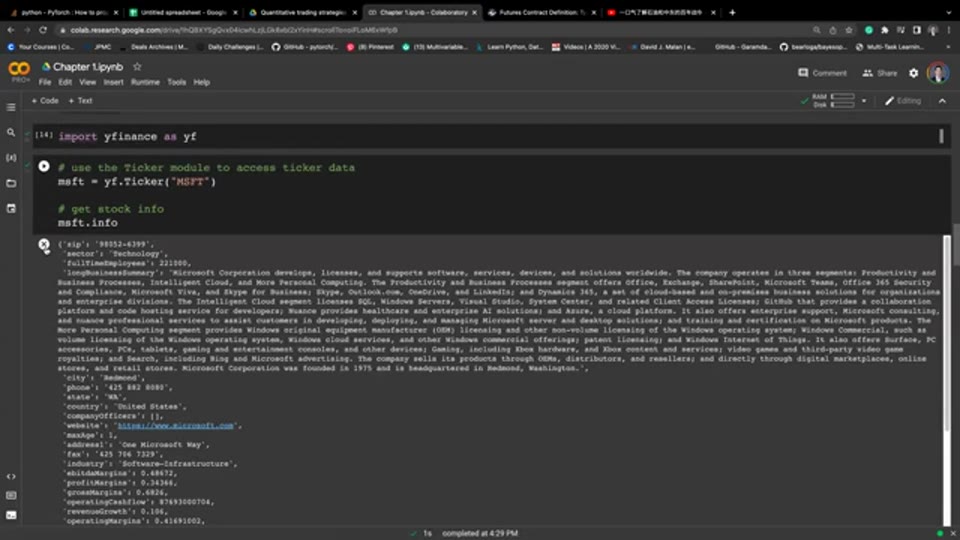Open the browser extensions puzzle icon

click(885, 29)
